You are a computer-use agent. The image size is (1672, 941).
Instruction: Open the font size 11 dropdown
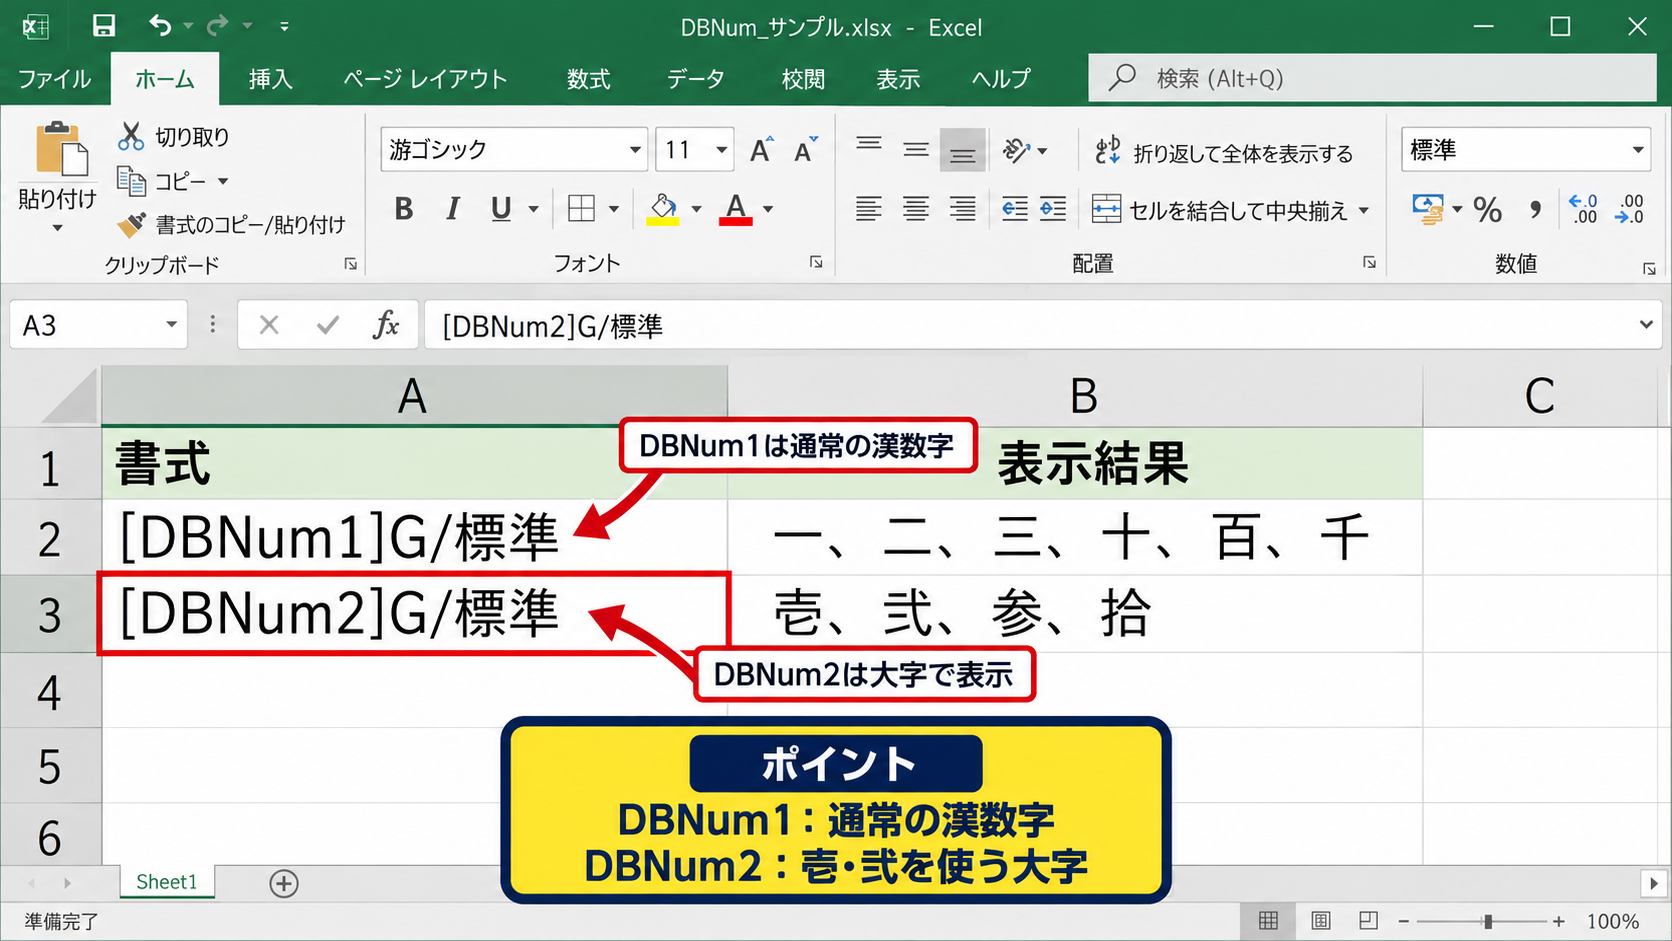(721, 150)
